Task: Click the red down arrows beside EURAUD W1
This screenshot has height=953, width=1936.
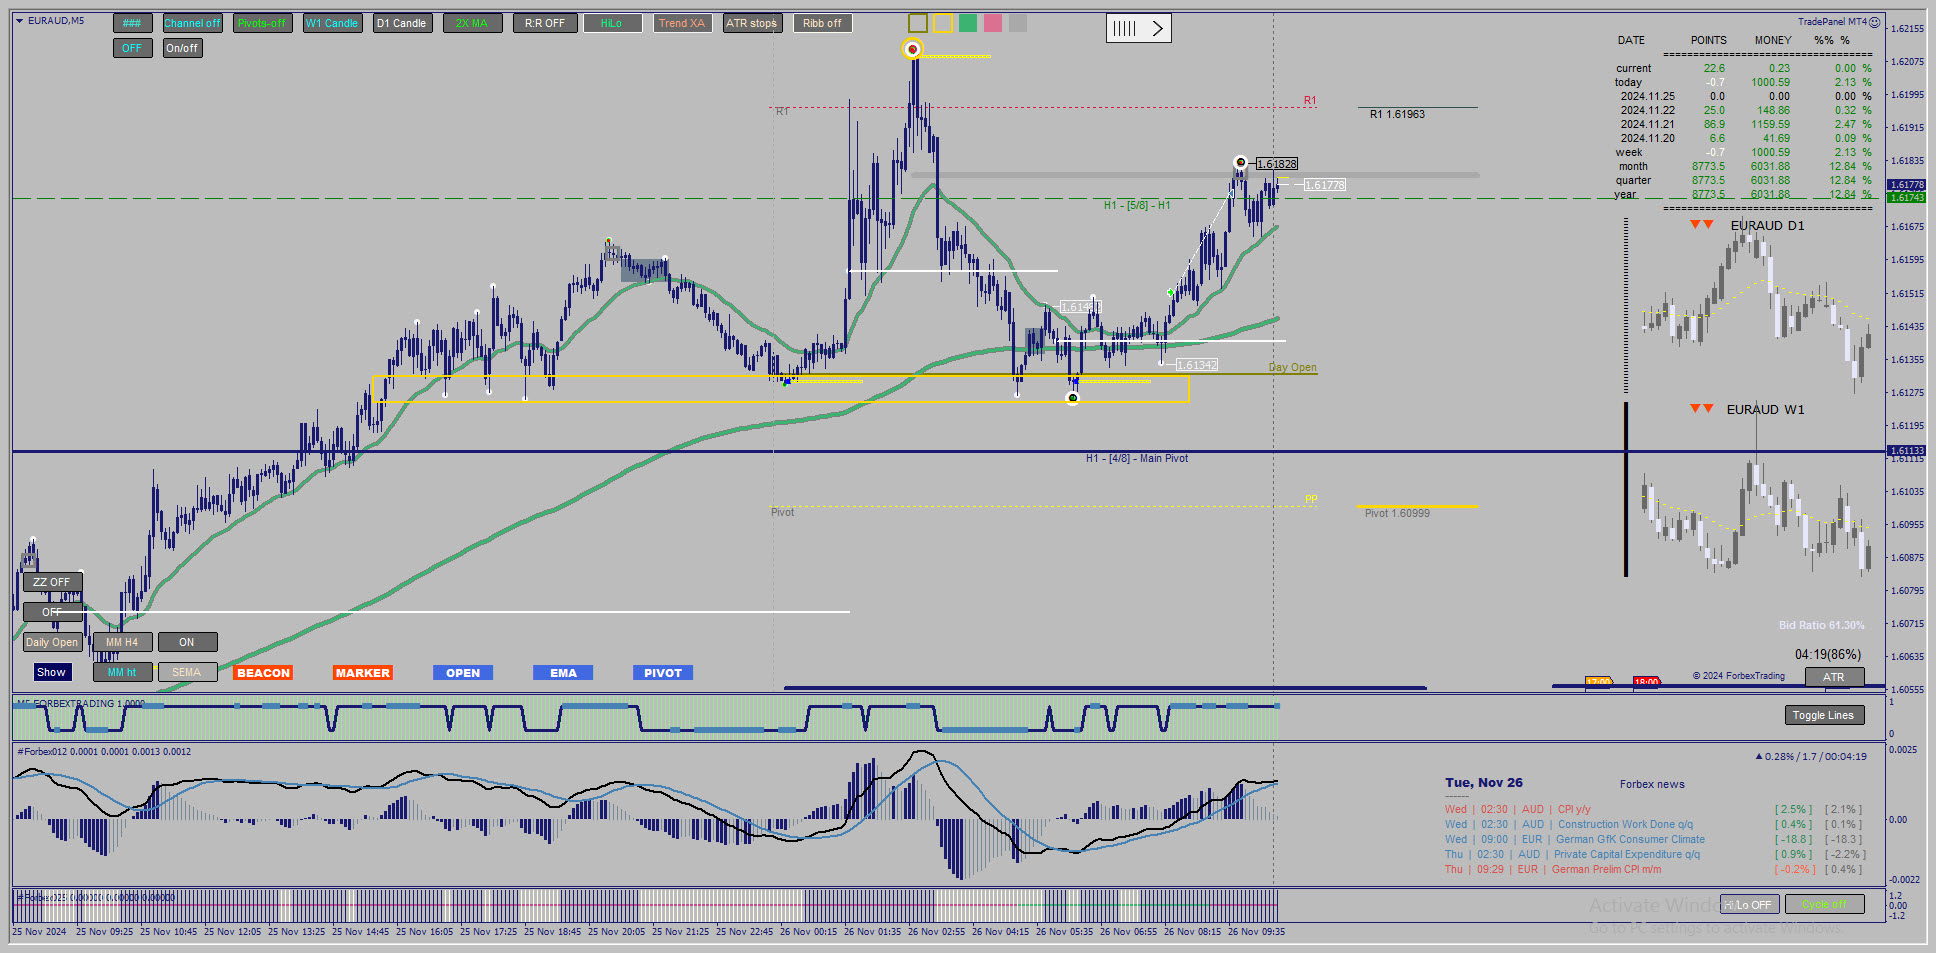Action: click(1702, 408)
